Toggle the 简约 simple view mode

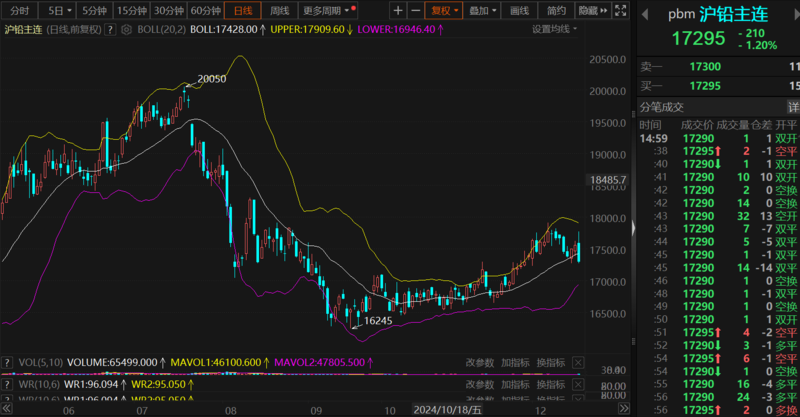point(555,10)
